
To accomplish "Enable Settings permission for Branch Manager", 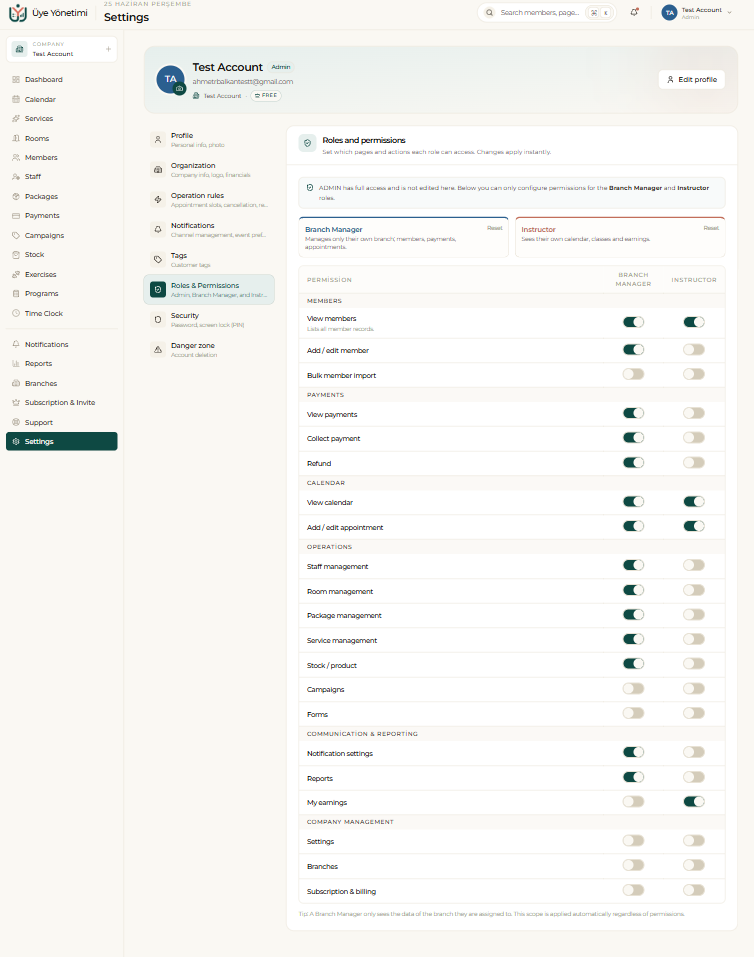I will [x=633, y=840].
